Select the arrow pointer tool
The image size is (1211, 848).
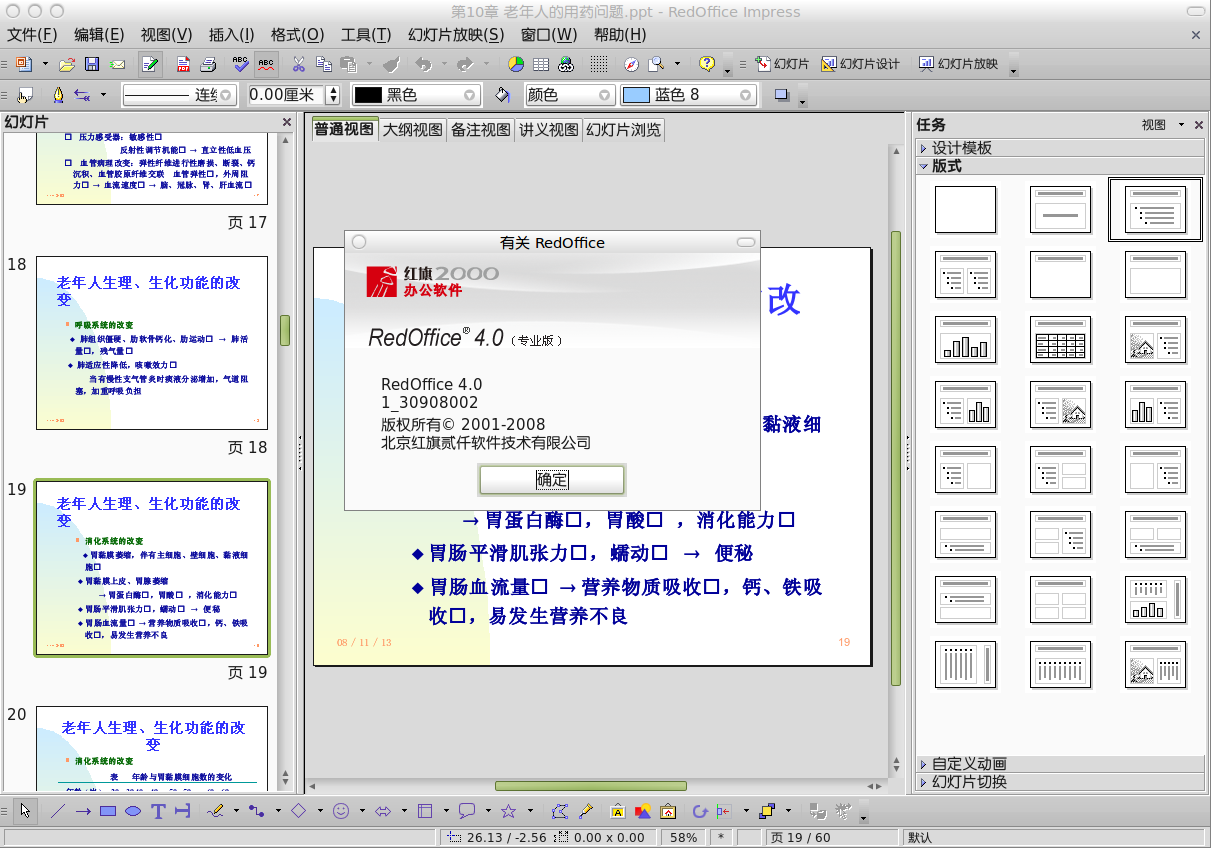[x=25, y=811]
